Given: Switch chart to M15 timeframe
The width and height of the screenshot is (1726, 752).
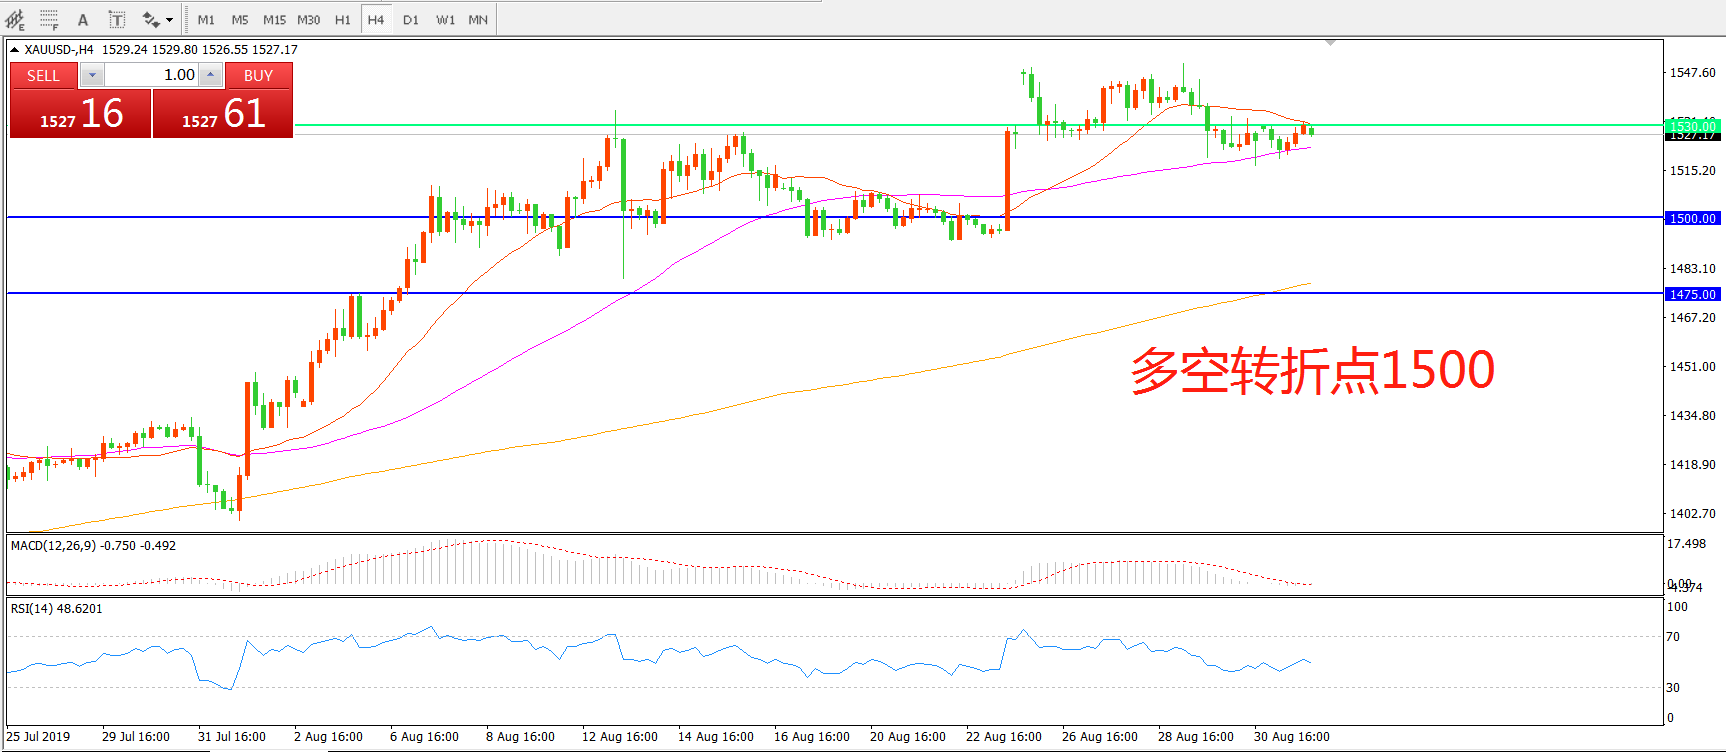Looking at the screenshot, I should coord(274,19).
